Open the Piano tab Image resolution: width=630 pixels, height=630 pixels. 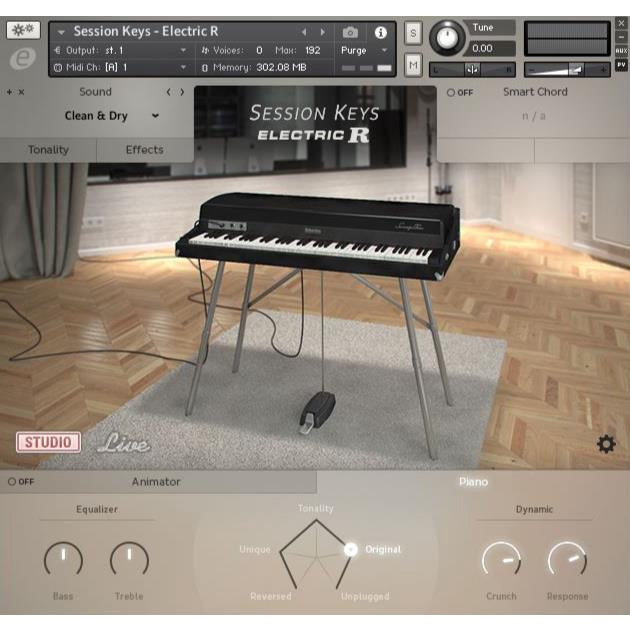click(473, 482)
